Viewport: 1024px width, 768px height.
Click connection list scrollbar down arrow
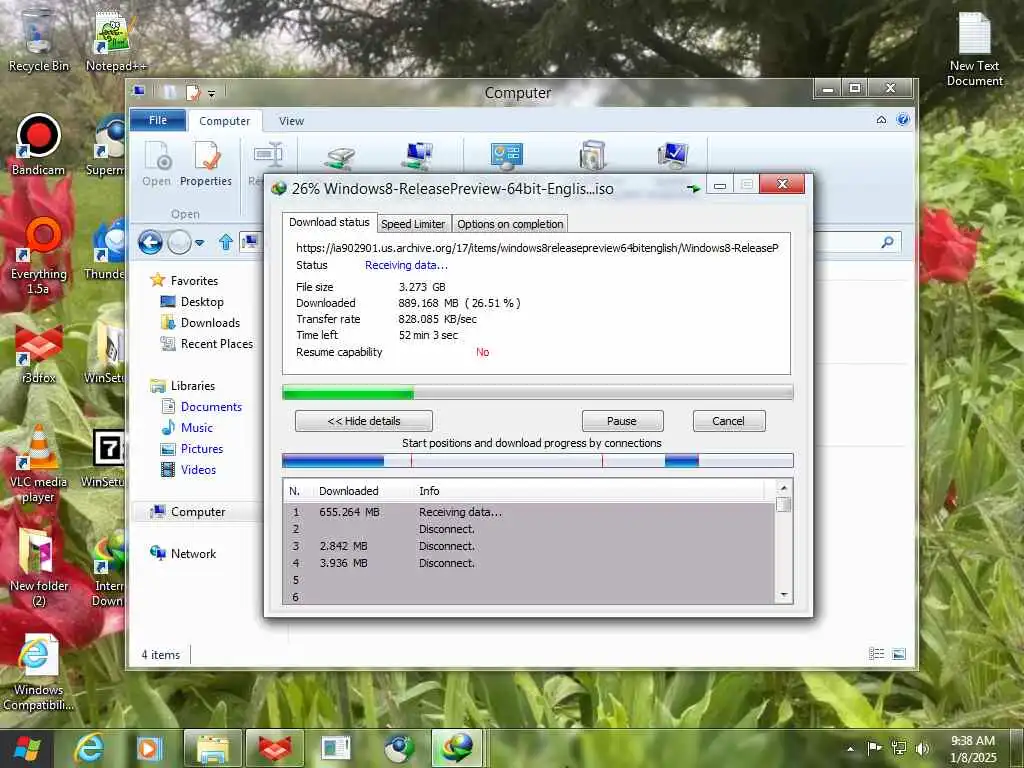(784, 595)
